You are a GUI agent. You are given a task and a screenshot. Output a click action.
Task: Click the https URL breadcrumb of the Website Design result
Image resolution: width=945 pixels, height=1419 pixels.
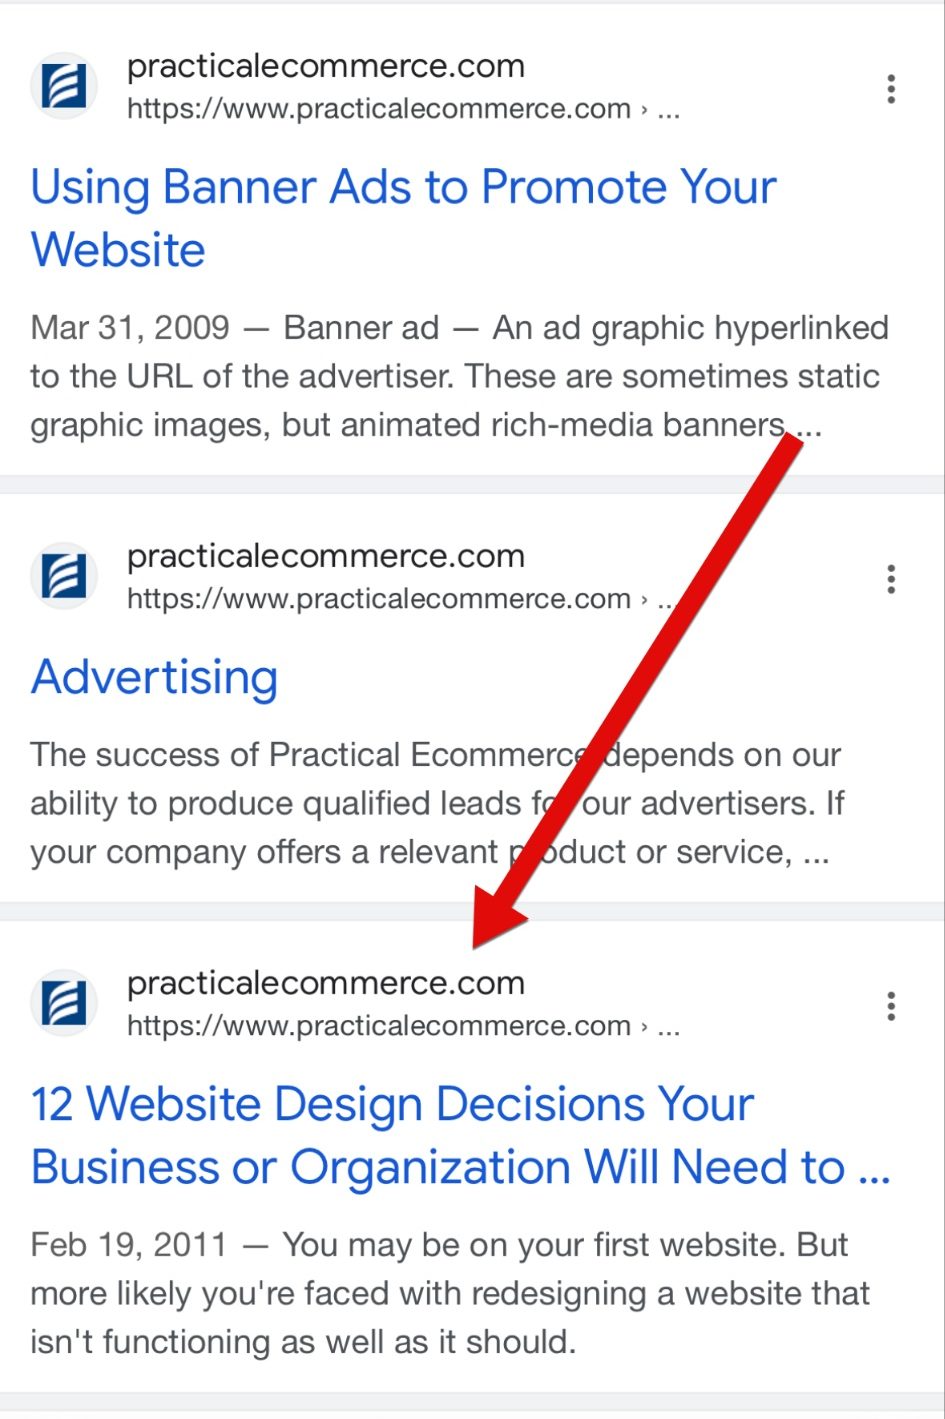(404, 1026)
